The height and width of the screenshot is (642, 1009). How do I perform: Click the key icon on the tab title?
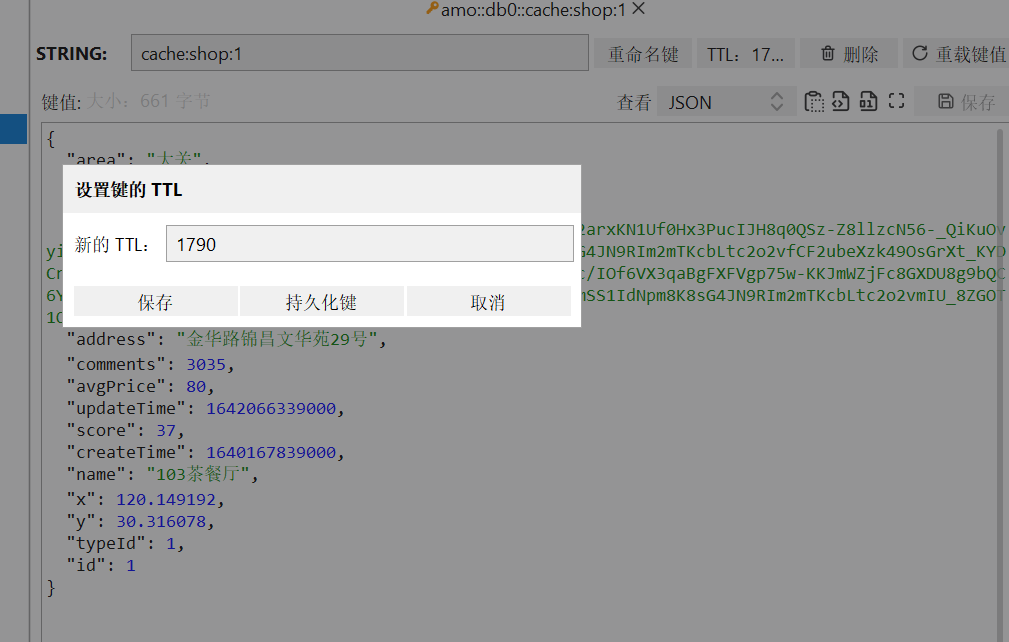(x=432, y=9)
